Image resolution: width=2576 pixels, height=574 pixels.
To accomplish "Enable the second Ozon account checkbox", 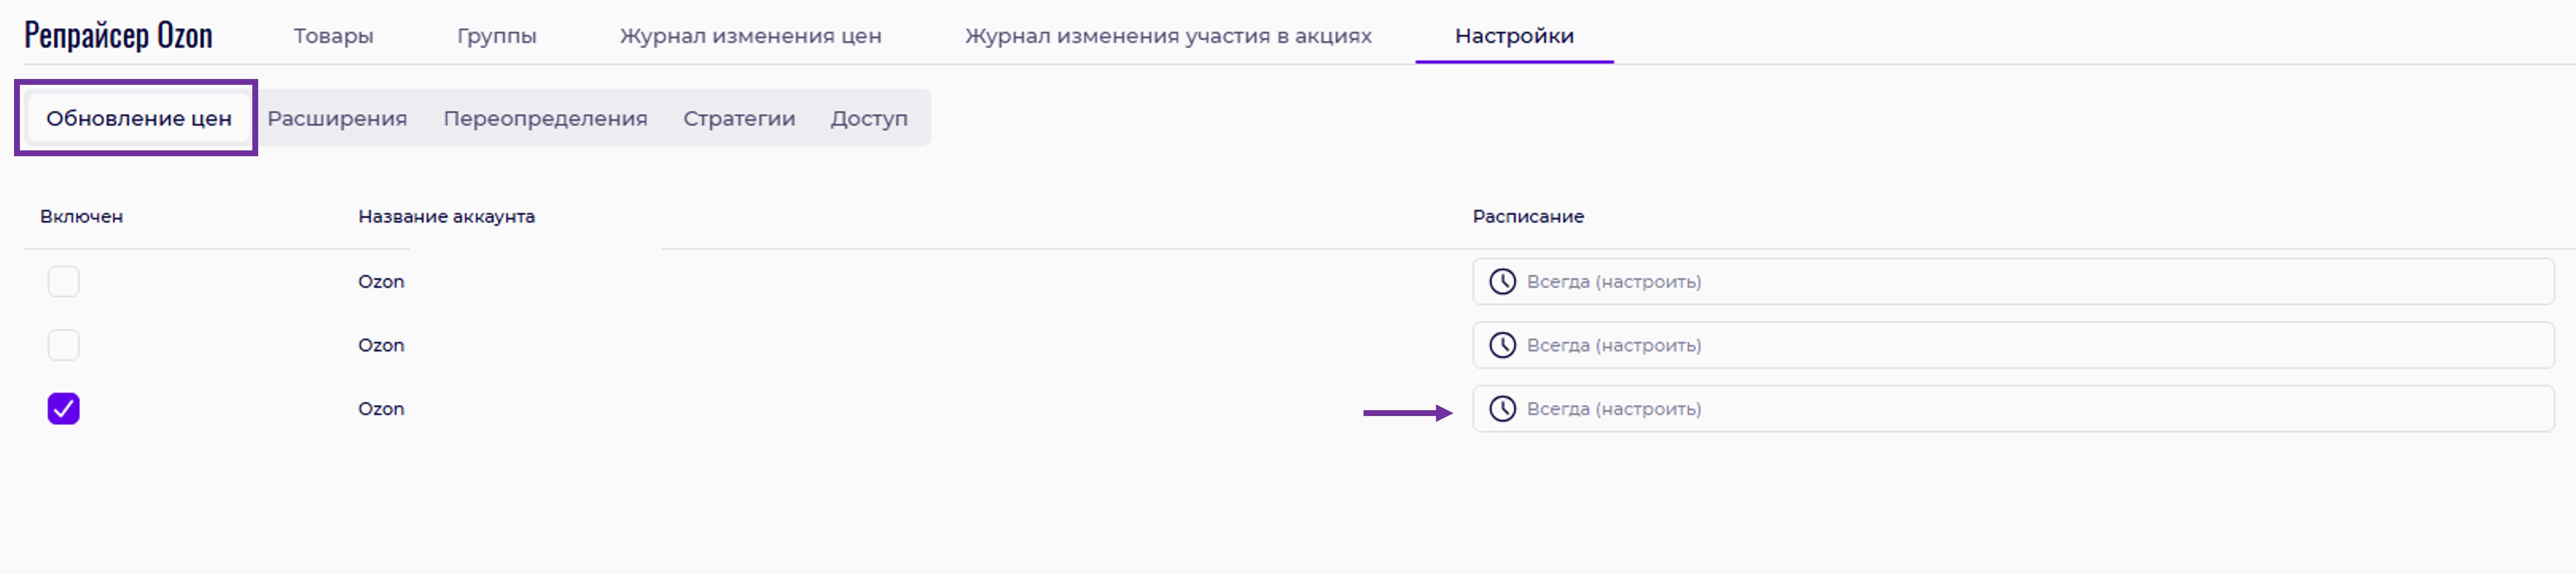I will click(x=64, y=345).
